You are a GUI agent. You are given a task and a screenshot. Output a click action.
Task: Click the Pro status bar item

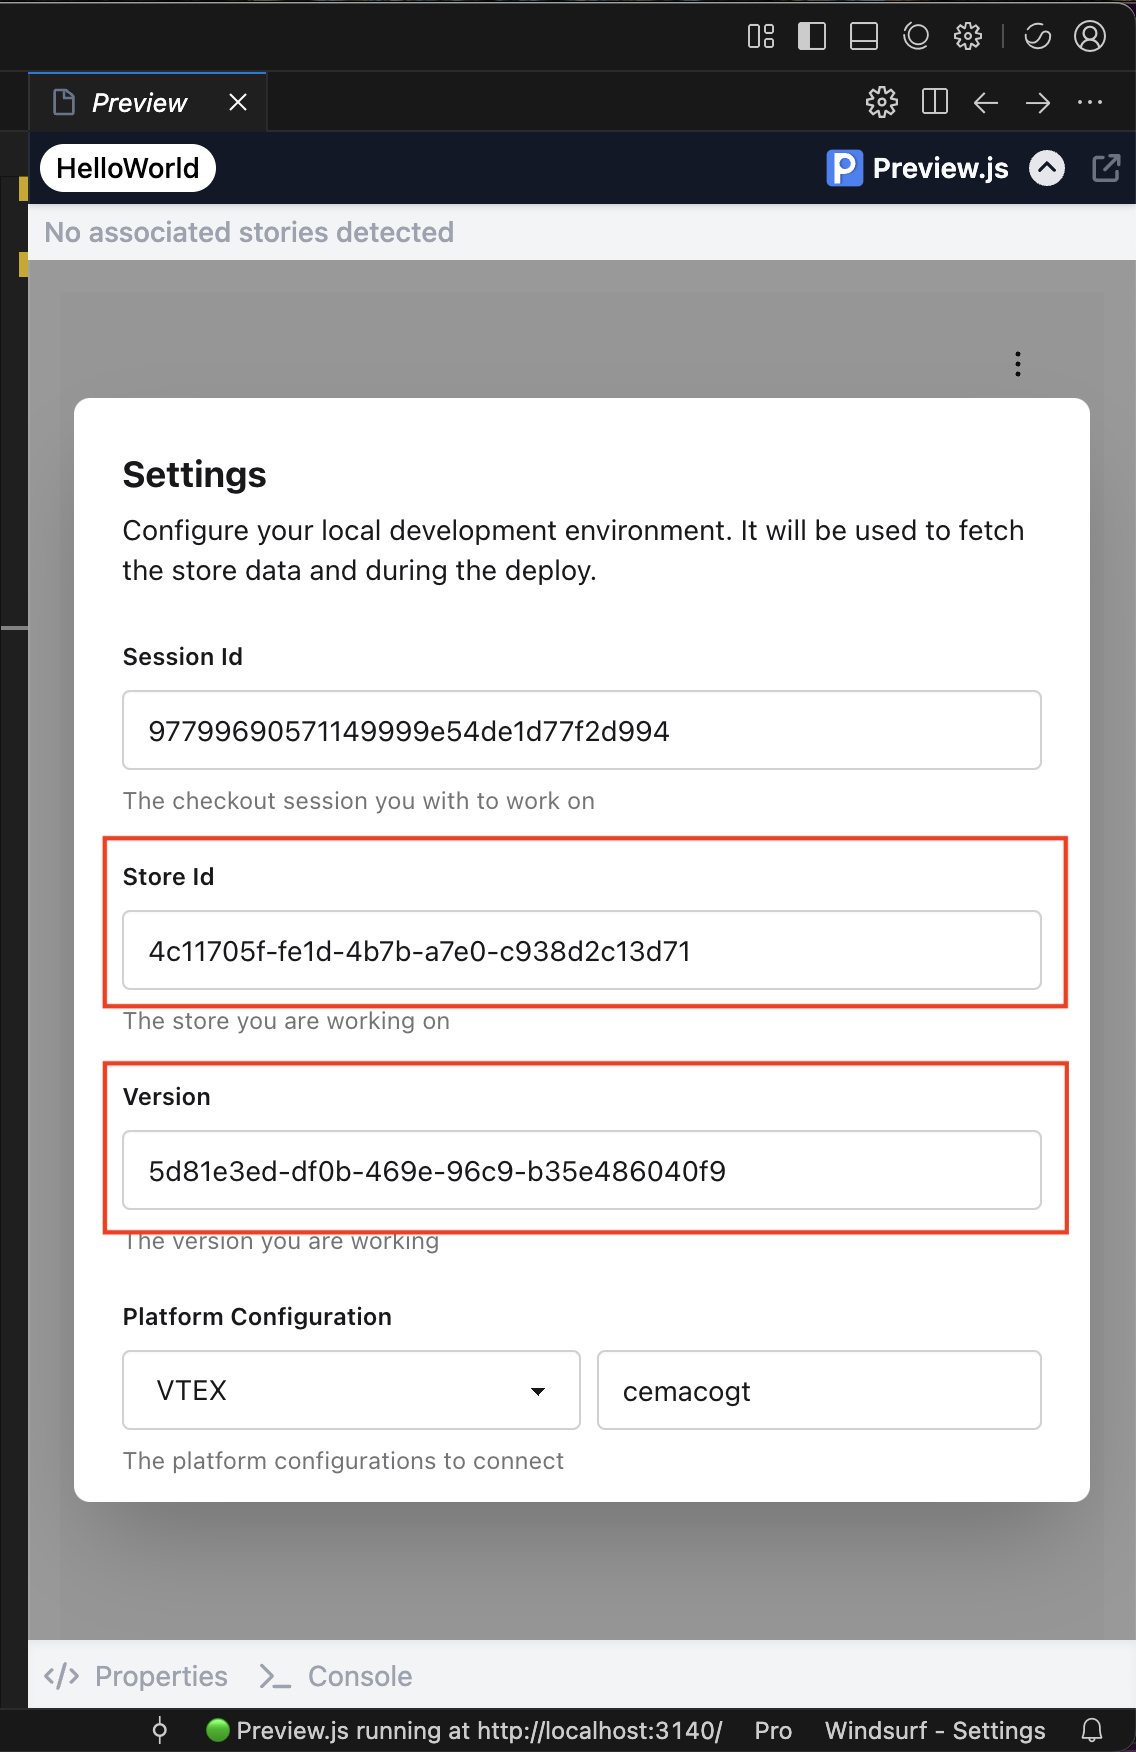(773, 1730)
